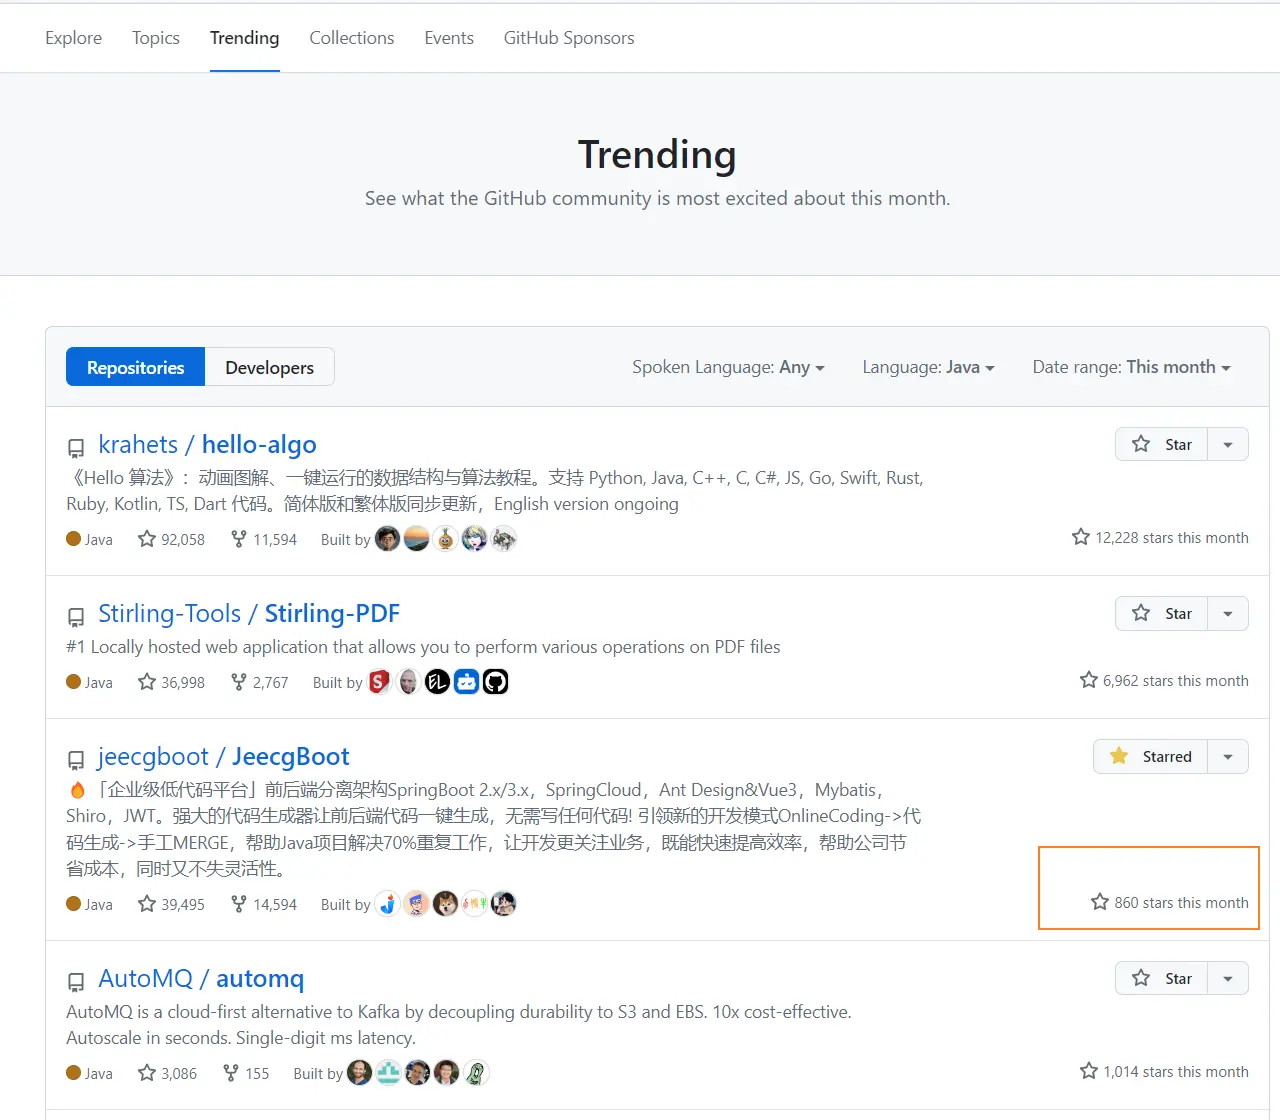The width and height of the screenshot is (1280, 1120).
Task: Click EL contributor avatar of Stirling-PDF
Action: tap(438, 682)
